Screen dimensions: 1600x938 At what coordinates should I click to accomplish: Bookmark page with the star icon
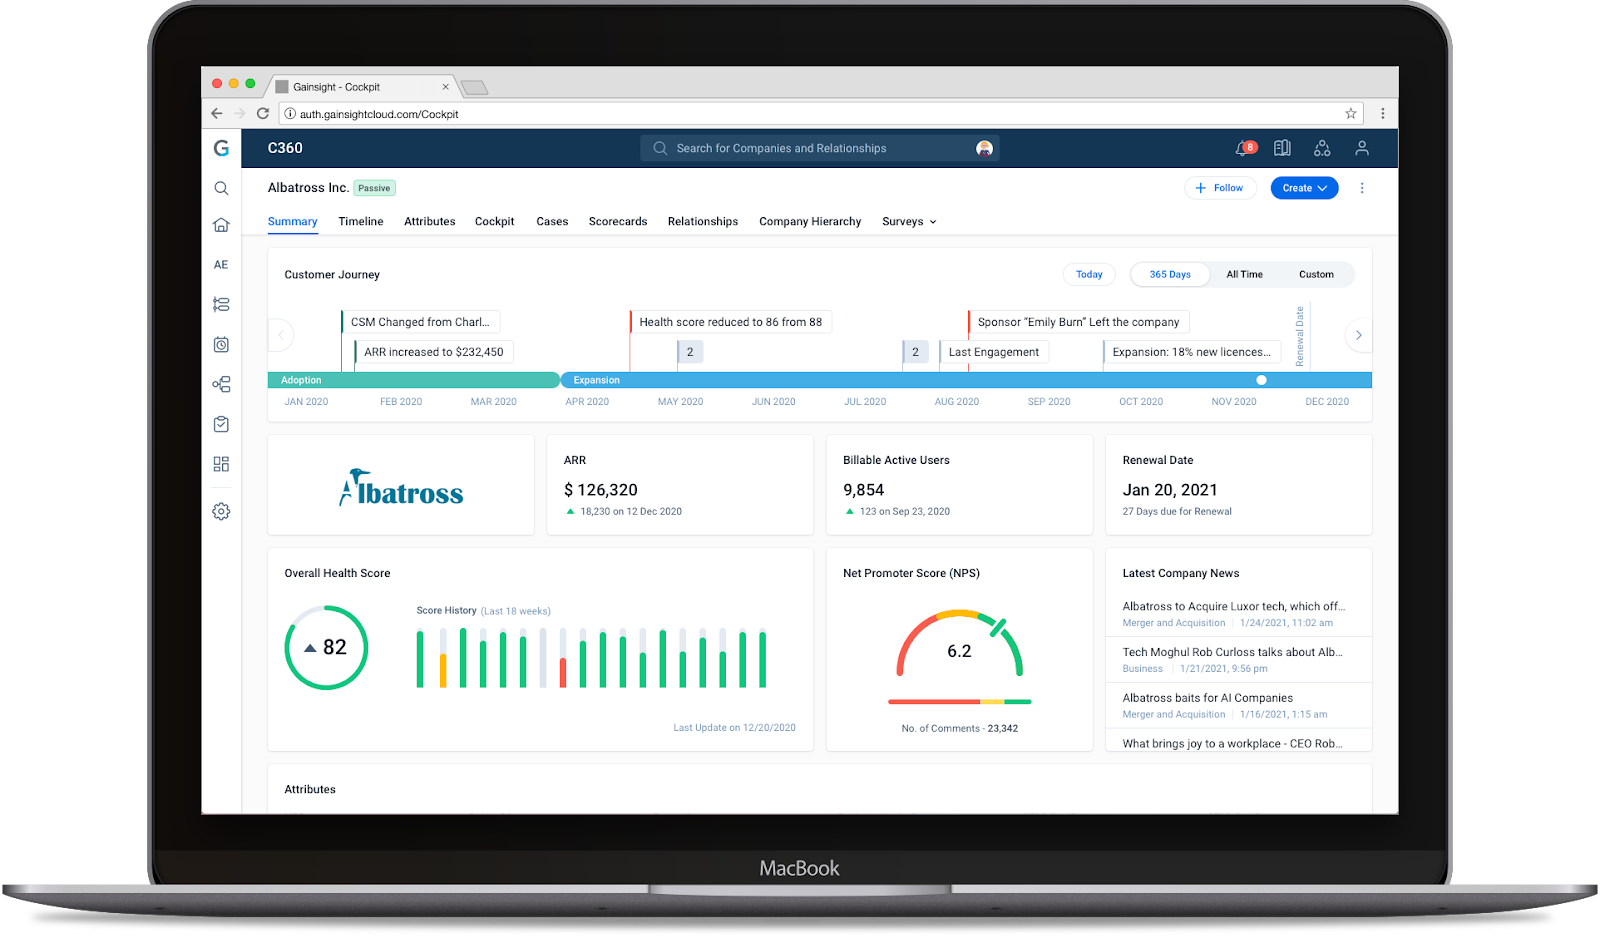pos(1351,114)
